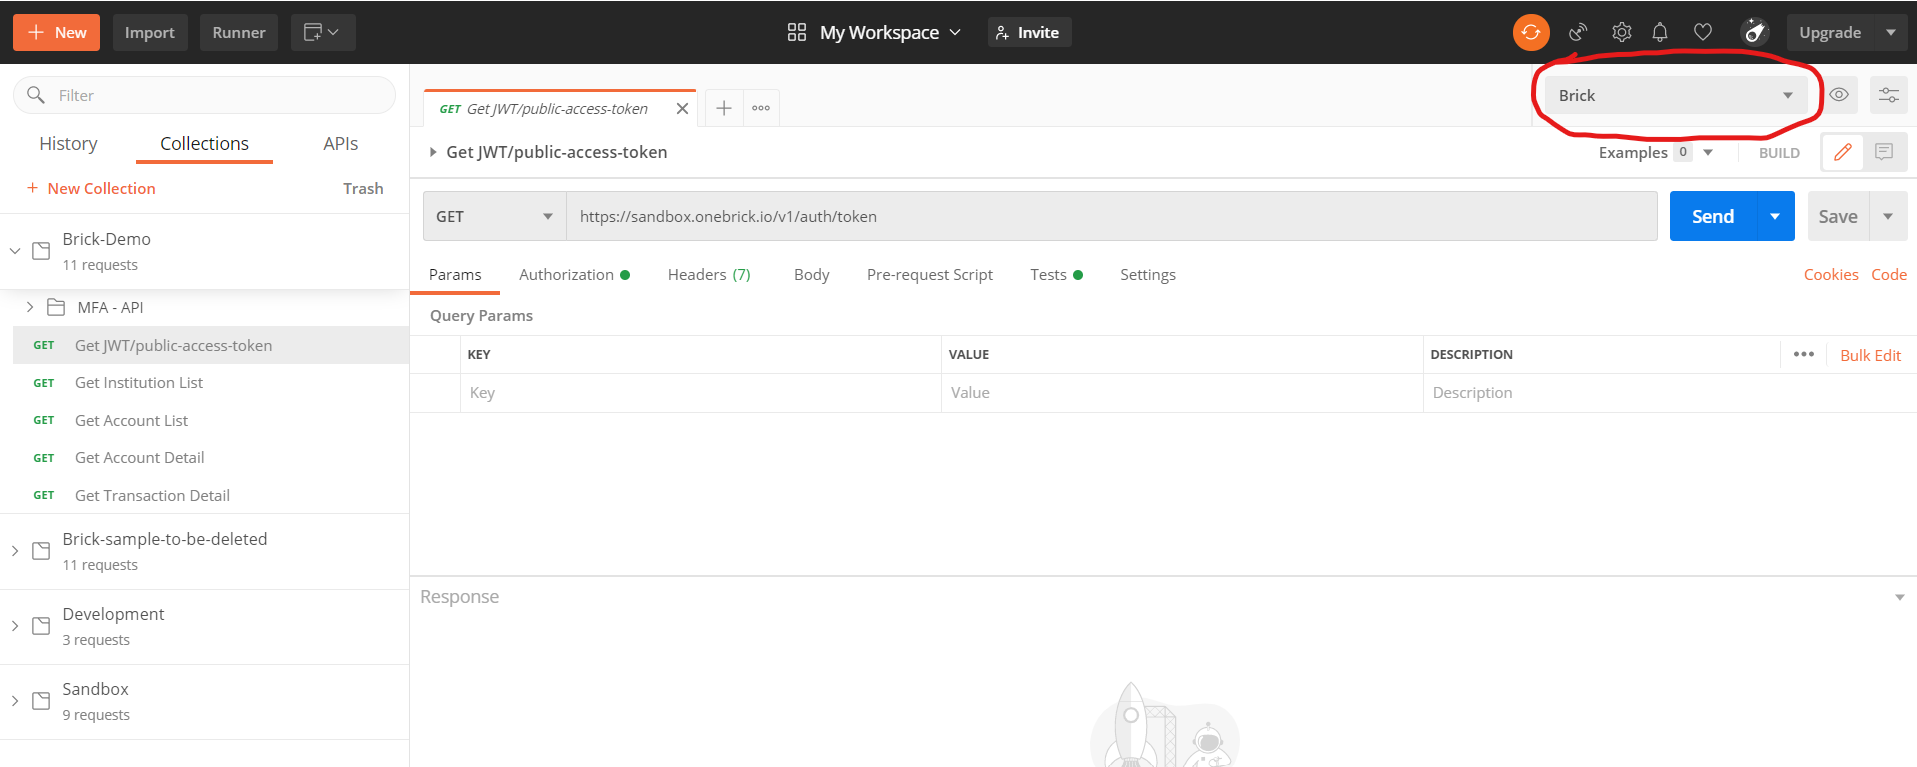Open the Trash link
Viewport: 1917px width, 767px height.
pos(363,188)
